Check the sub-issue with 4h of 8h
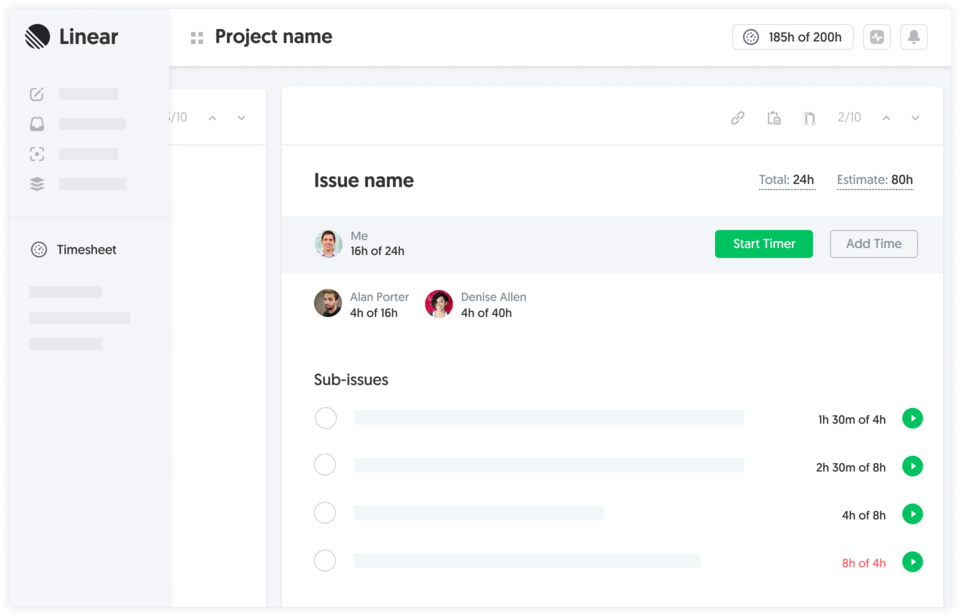The width and height of the screenshot is (960, 616). pyautogui.click(x=325, y=513)
